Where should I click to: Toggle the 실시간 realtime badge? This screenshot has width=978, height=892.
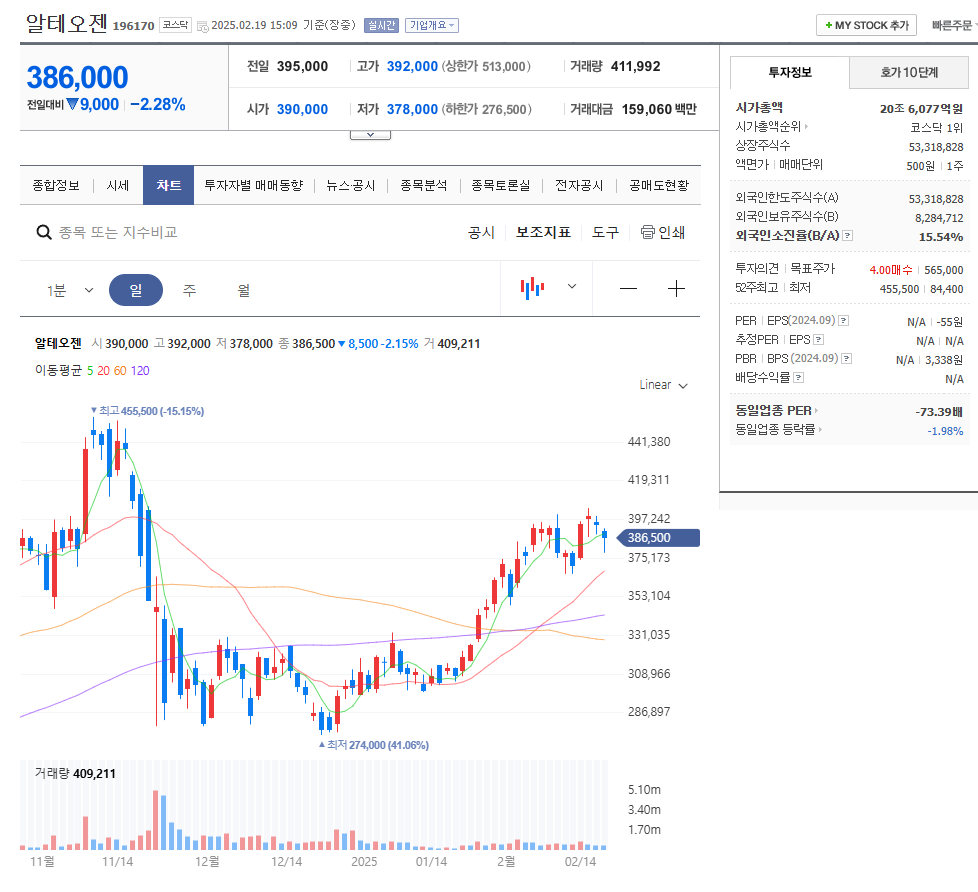point(381,26)
